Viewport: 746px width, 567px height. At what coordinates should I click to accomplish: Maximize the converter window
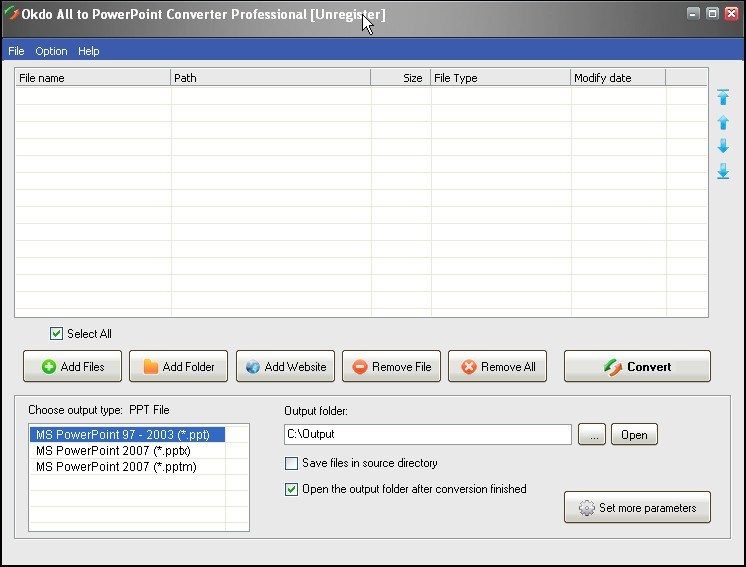[x=712, y=13]
